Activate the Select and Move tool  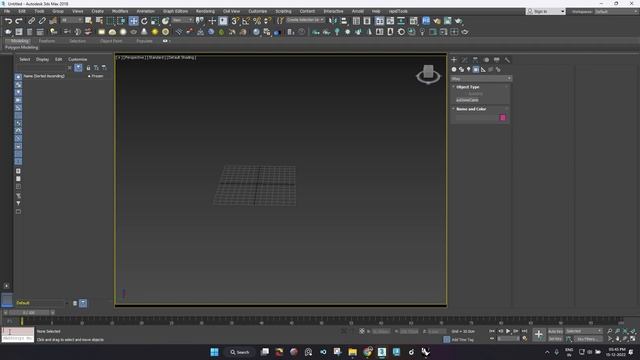point(133,21)
